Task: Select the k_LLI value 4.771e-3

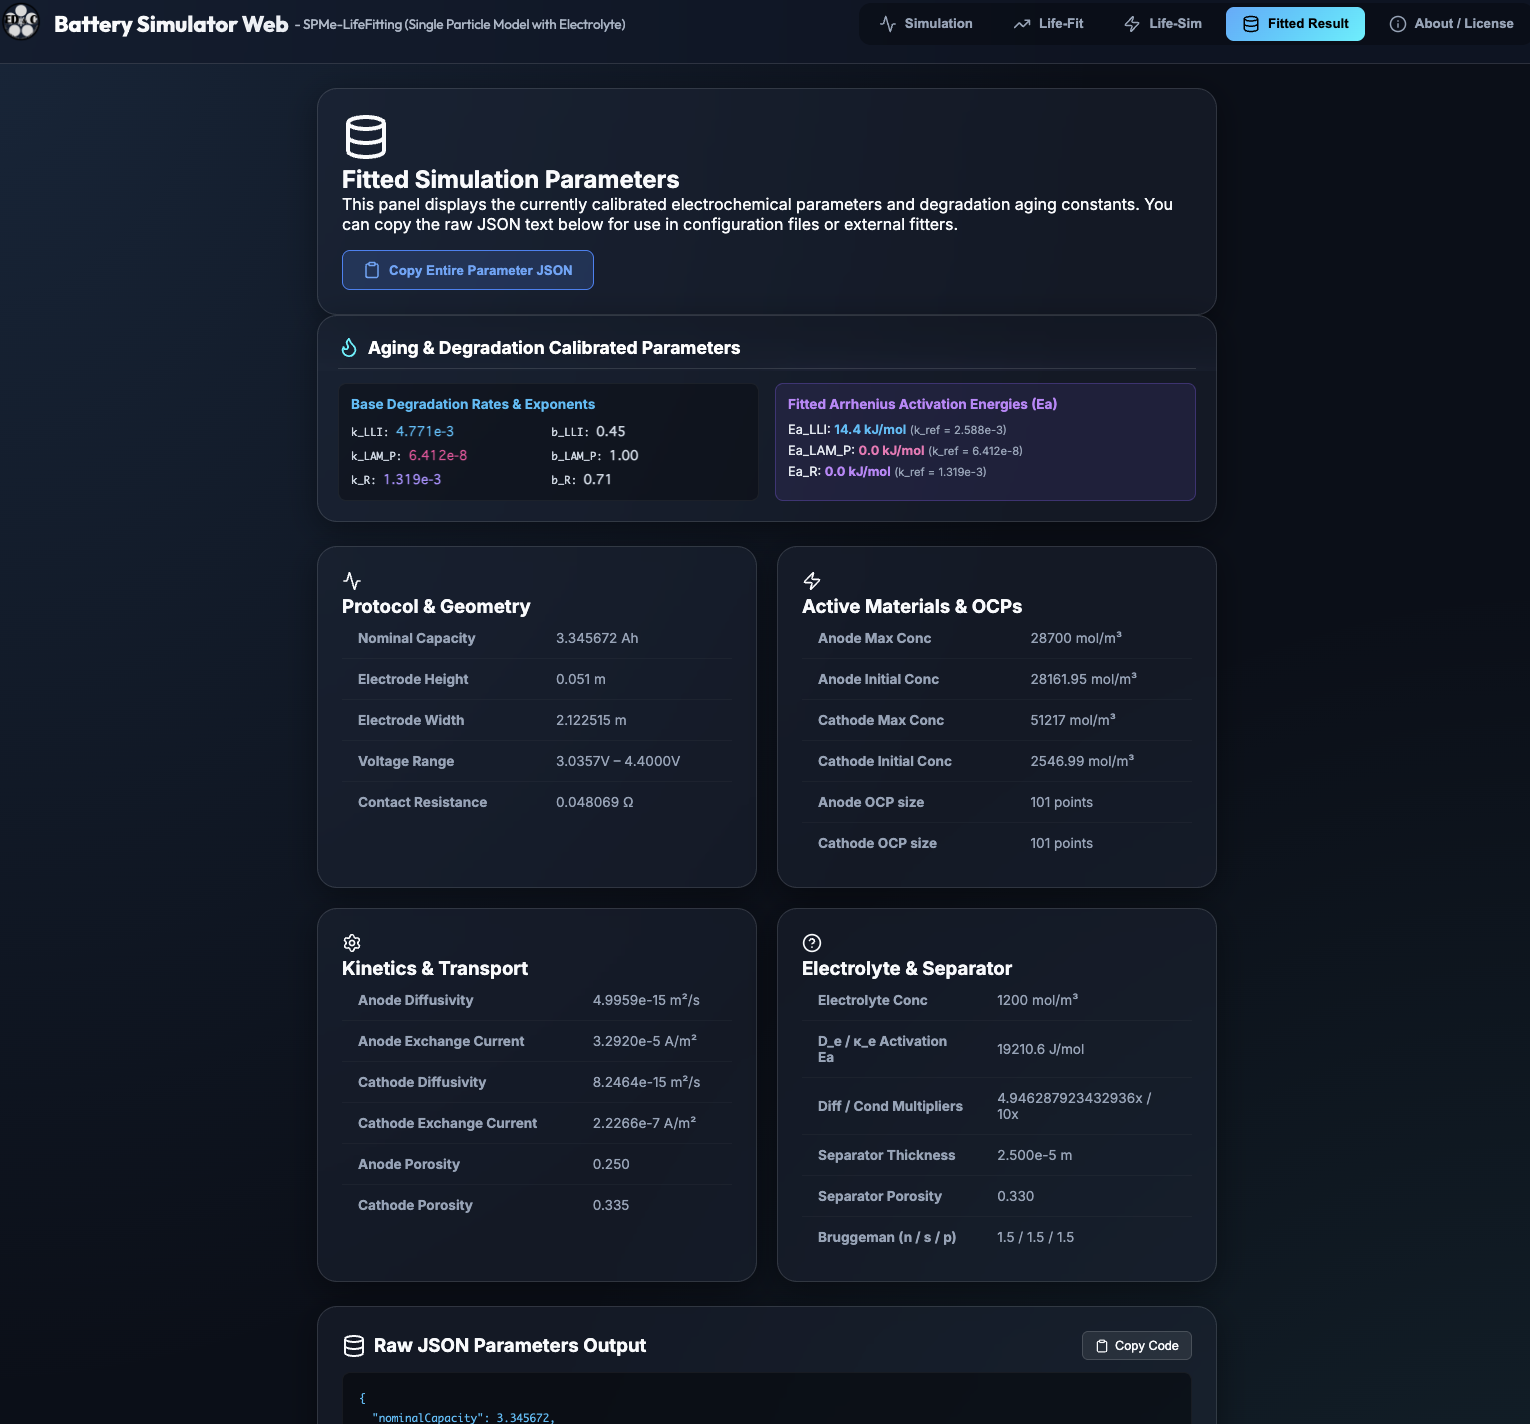Action: point(425,431)
